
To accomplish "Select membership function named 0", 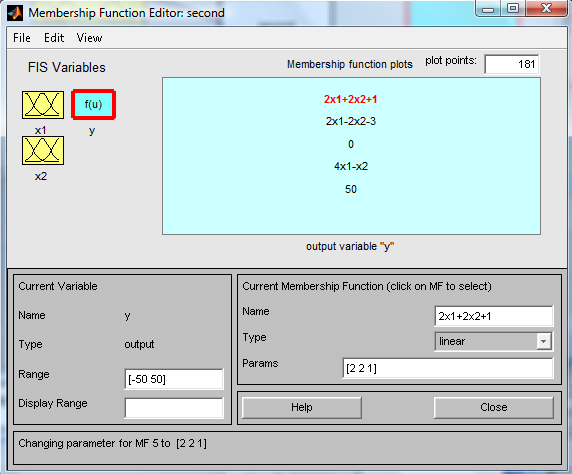I will pos(351,144).
